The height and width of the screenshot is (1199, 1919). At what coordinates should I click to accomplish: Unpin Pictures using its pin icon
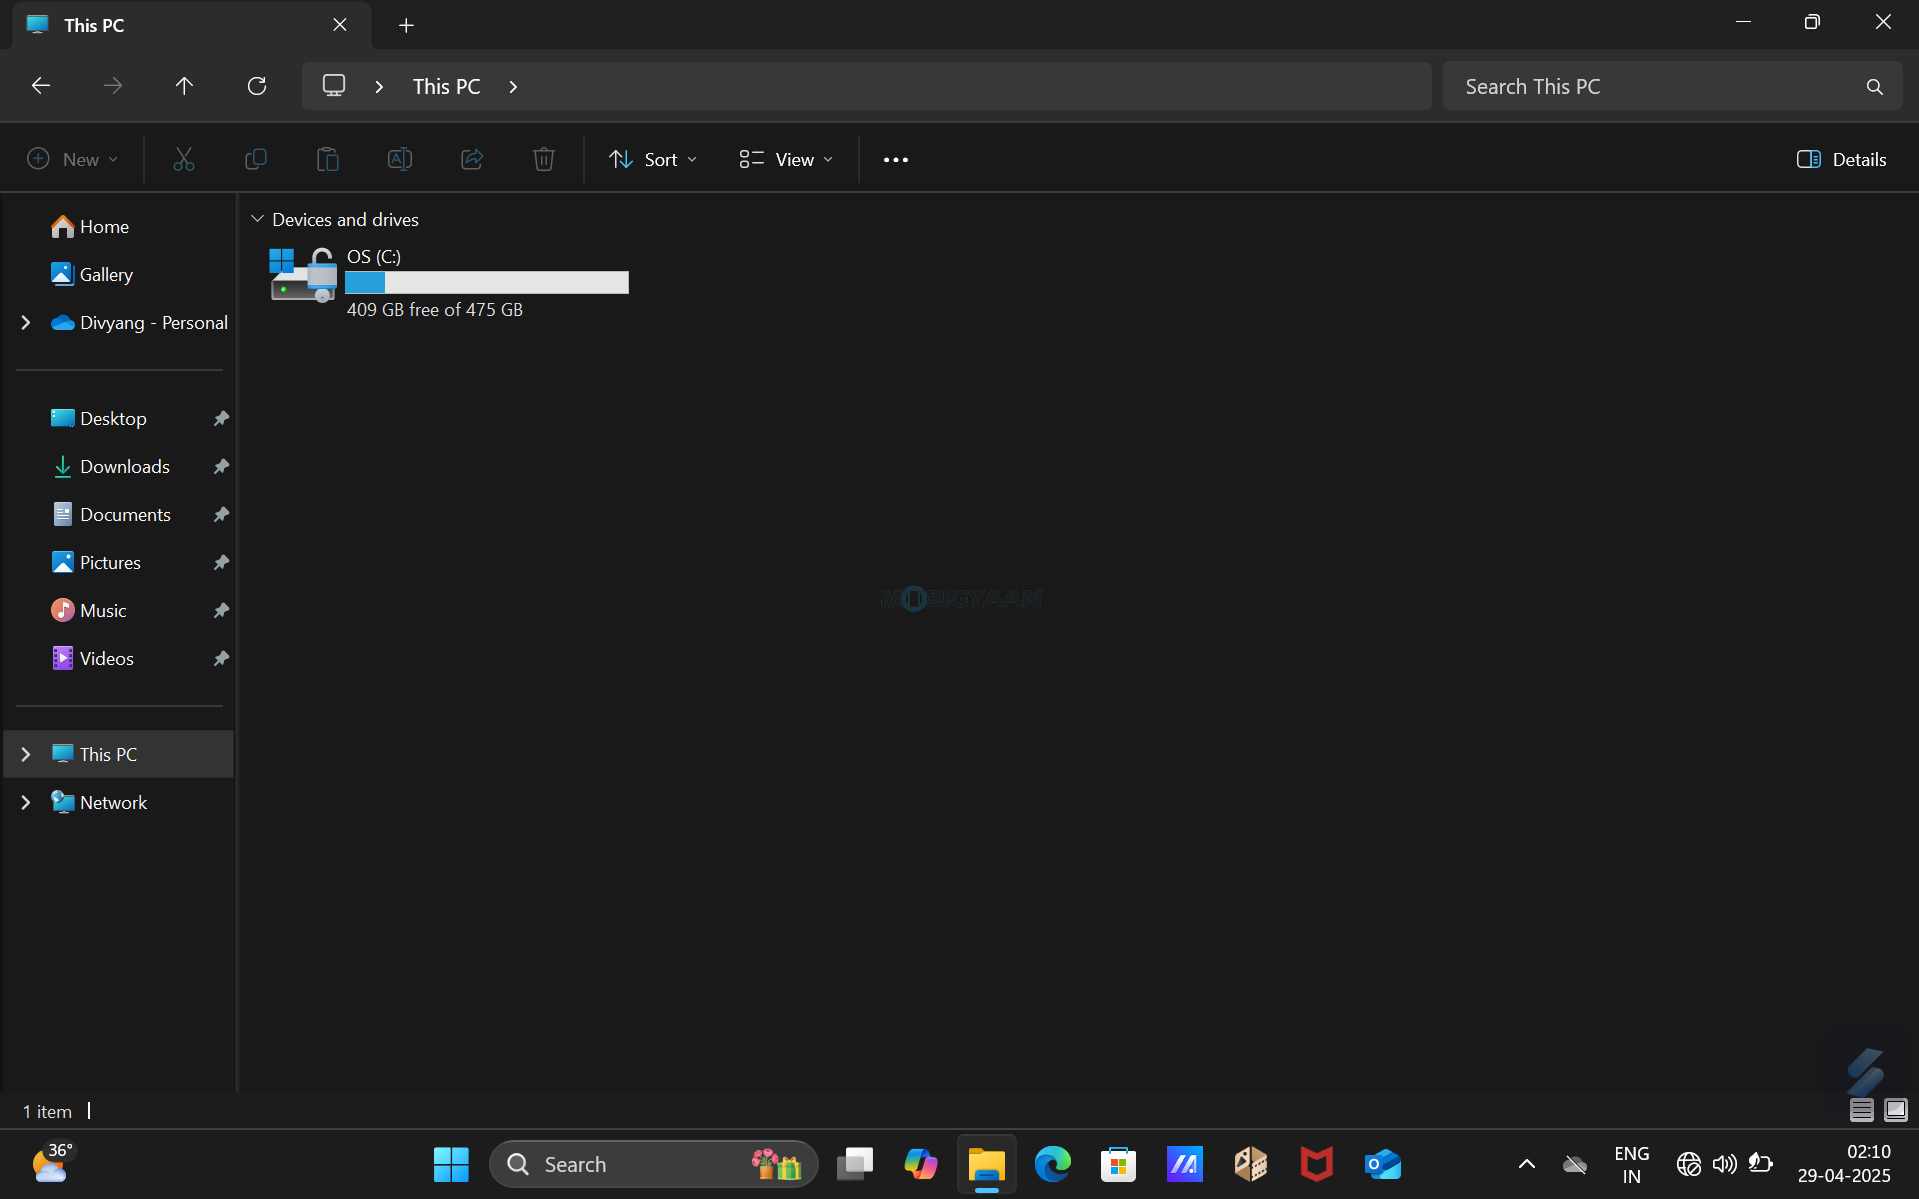pyautogui.click(x=221, y=562)
